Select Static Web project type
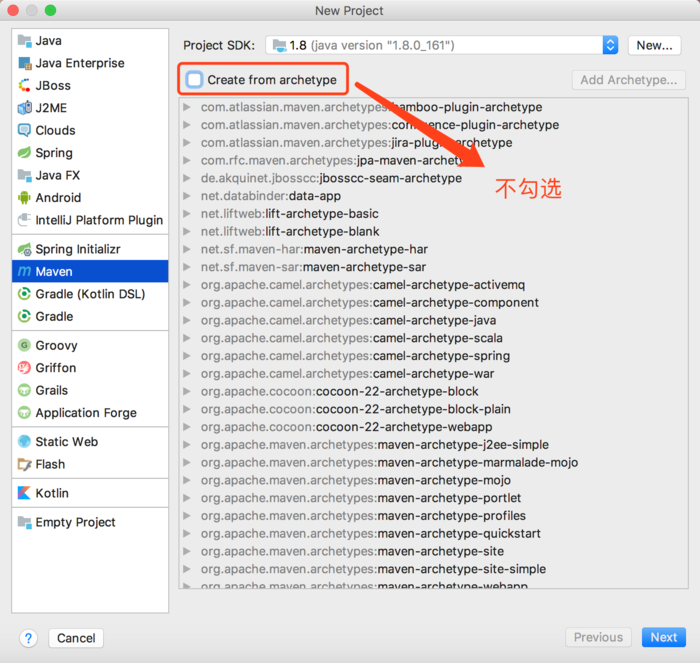700x663 pixels. pyautogui.click(x=90, y=442)
